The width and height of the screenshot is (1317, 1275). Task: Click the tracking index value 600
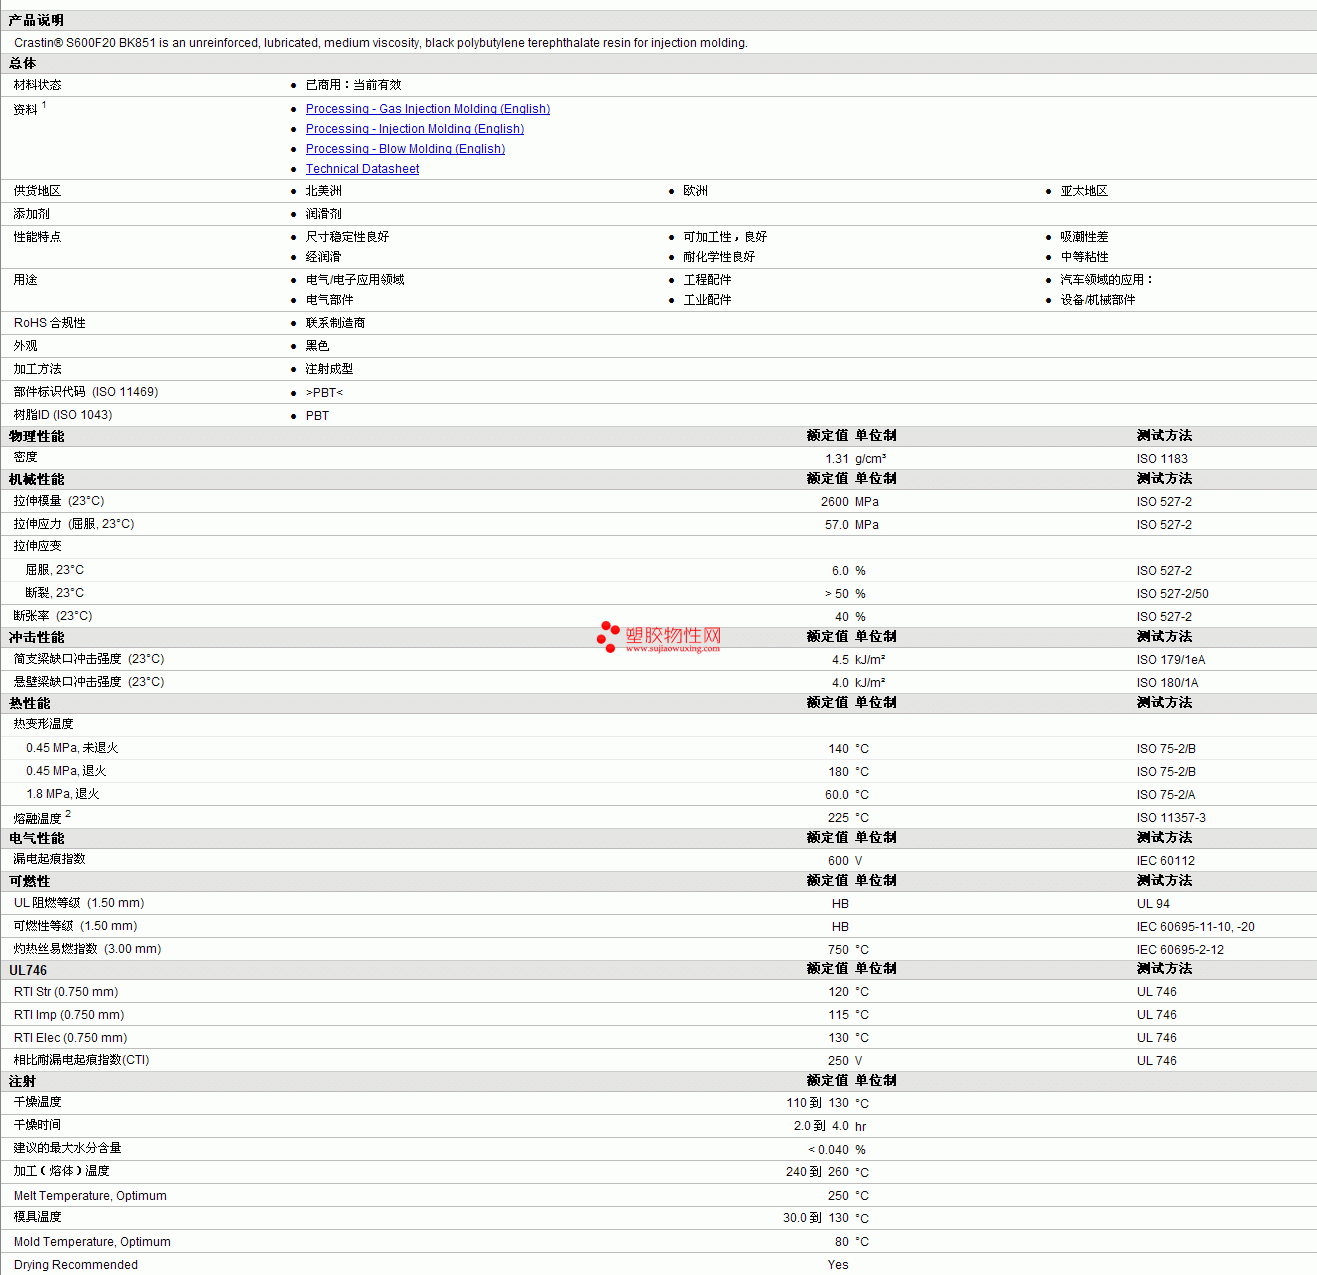(x=838, y=861)
